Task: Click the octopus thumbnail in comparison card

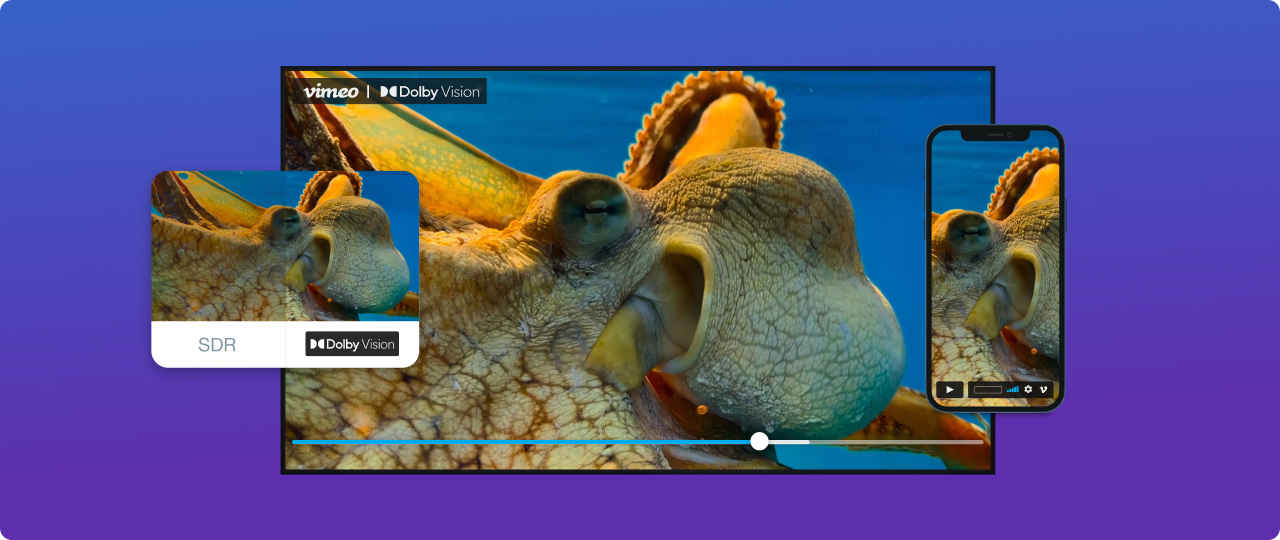Action: tap(285, 246)
